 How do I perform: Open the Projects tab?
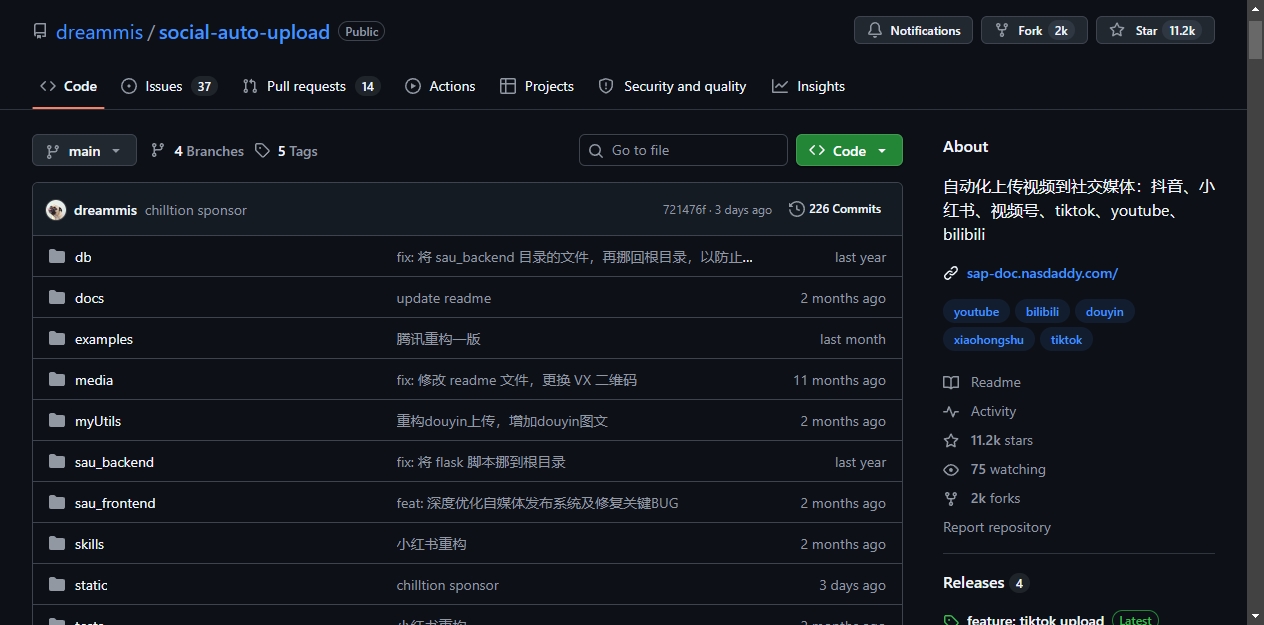click(537, 86)
